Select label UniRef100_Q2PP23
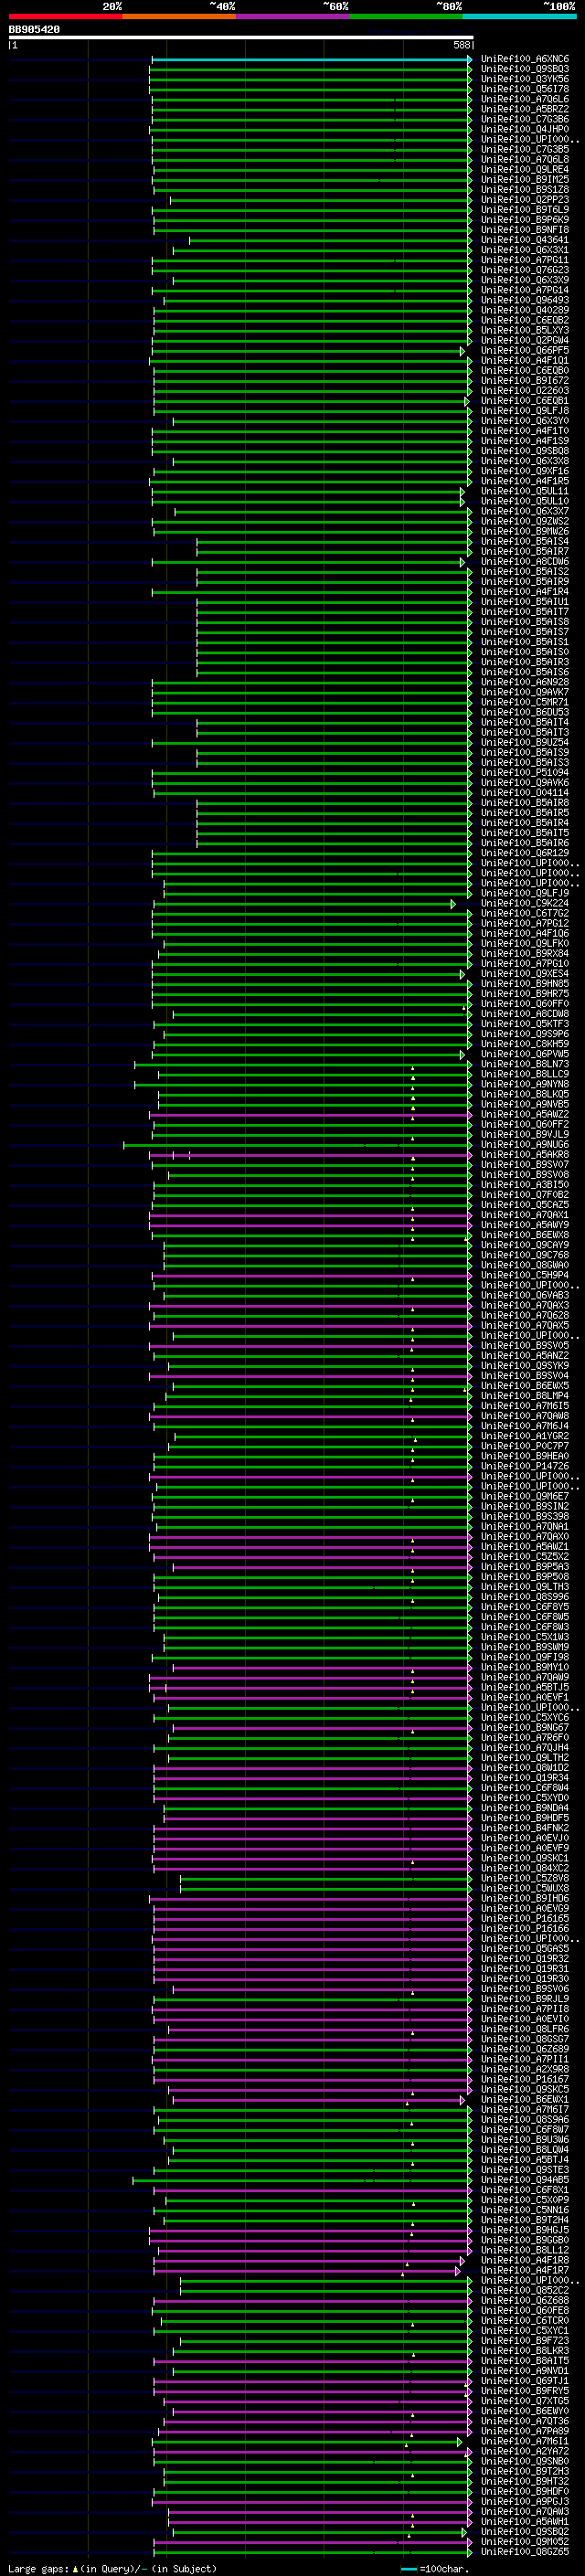This screenshot has height=2576, width=585. [525, 200]
